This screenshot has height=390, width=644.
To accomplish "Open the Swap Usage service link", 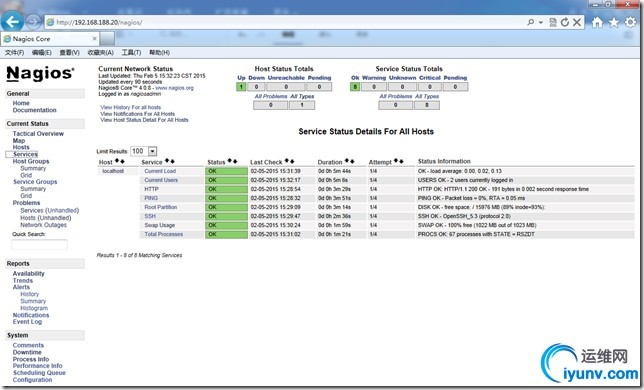I will [159, 225].
